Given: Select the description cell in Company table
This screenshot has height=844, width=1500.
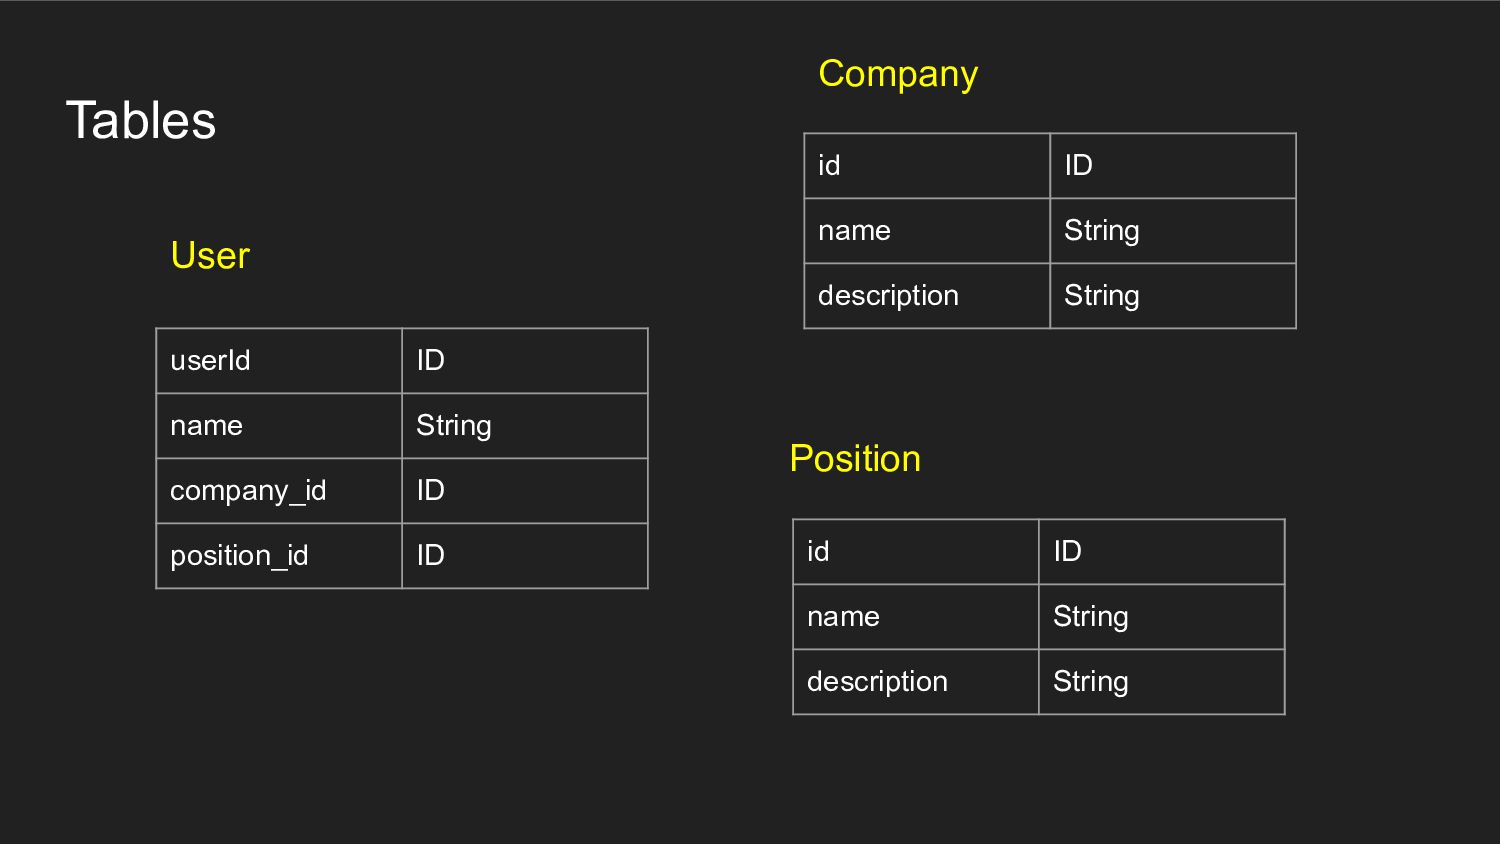Looking at the screenshot, I should (x=888, y=296).
